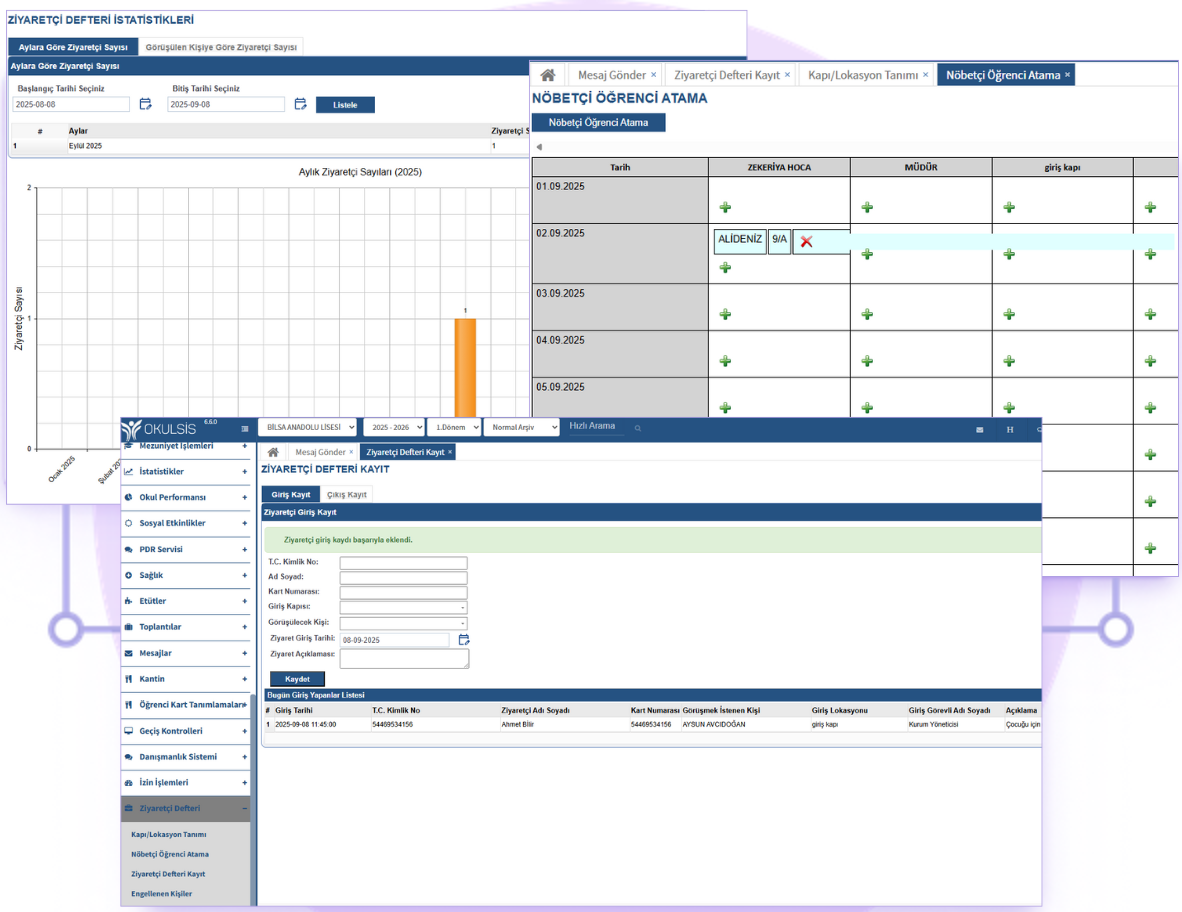Toggle the sidebar hamburger menu icon
Image resolution: width=1182 pixels, height=912 pixels.
coord(245,428)
